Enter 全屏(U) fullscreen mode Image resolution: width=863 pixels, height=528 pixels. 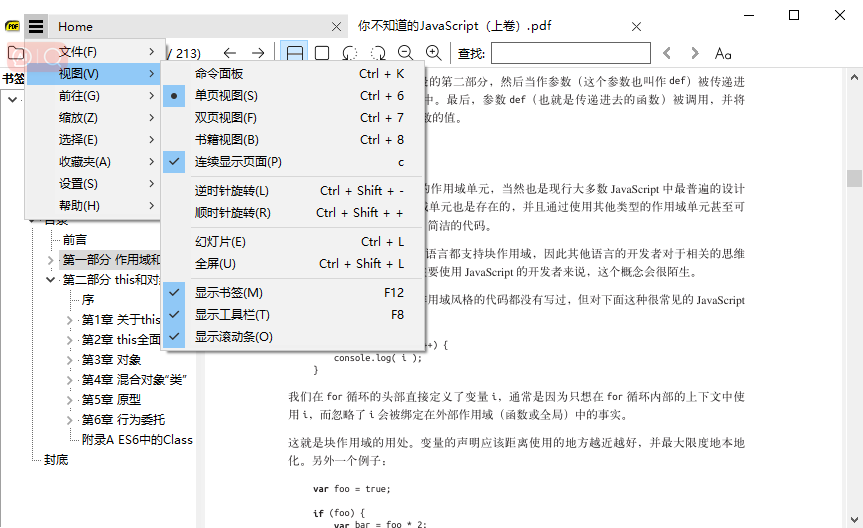click(x=293, y=264)
